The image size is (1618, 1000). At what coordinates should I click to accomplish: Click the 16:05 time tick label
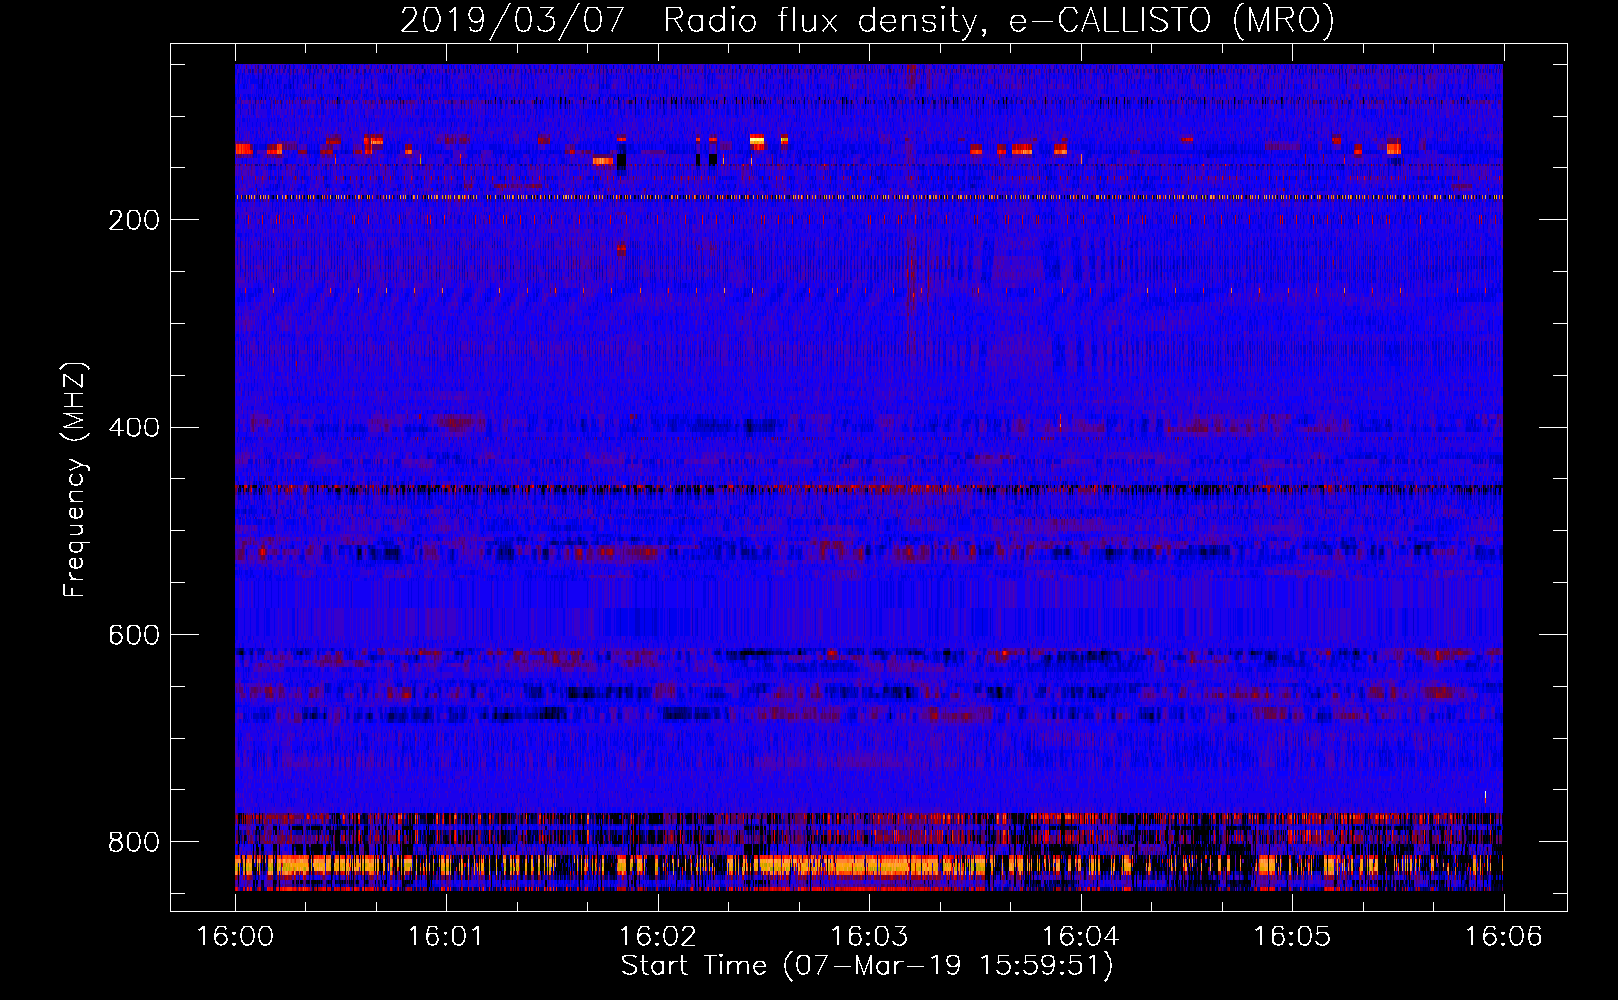(x=1292, y=937)
